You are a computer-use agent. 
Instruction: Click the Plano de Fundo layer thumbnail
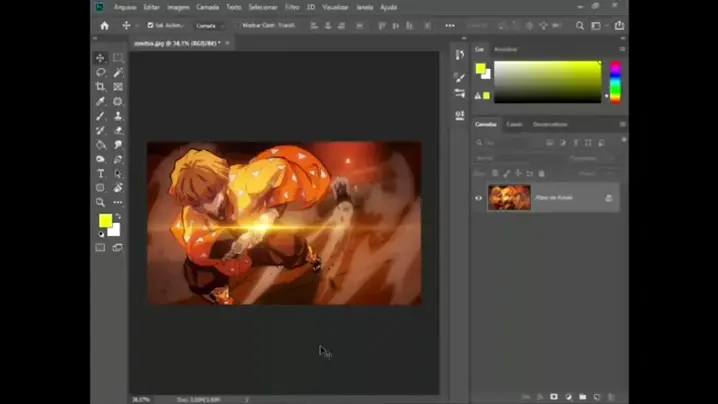coord(509,198)
